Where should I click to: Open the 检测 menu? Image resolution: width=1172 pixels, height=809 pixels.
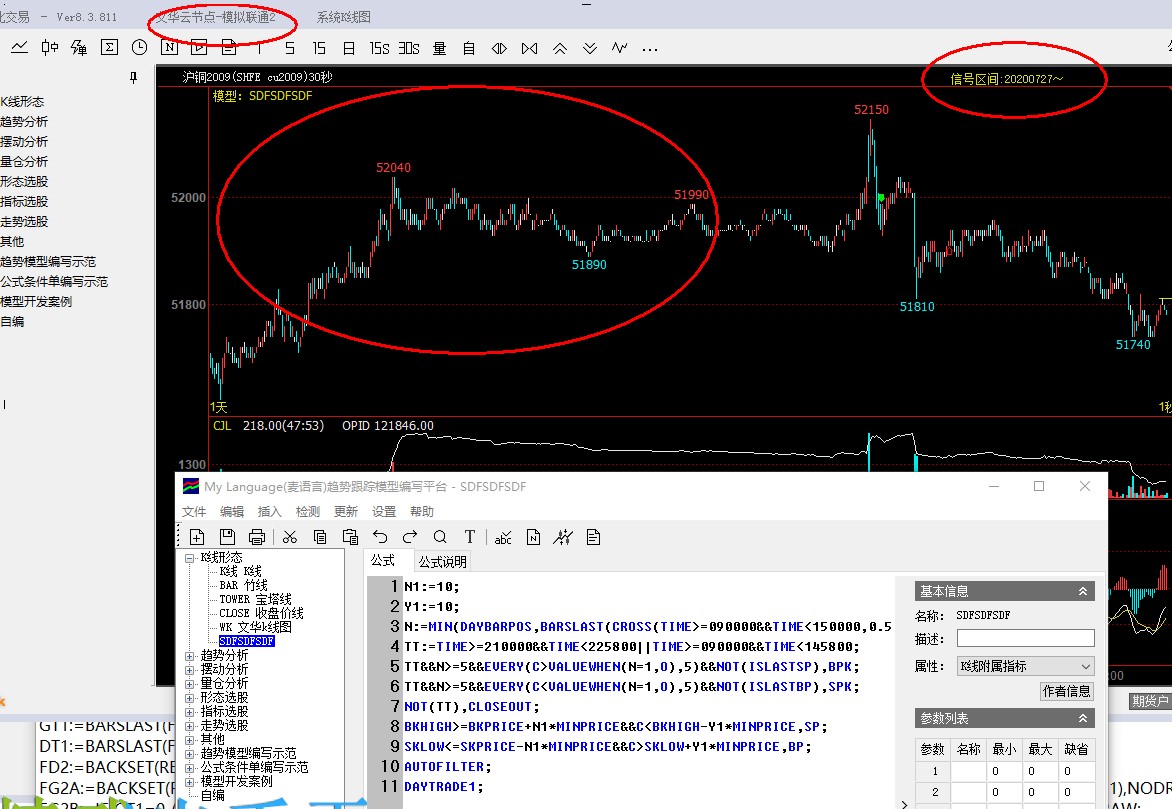click(x=308, y=511)
